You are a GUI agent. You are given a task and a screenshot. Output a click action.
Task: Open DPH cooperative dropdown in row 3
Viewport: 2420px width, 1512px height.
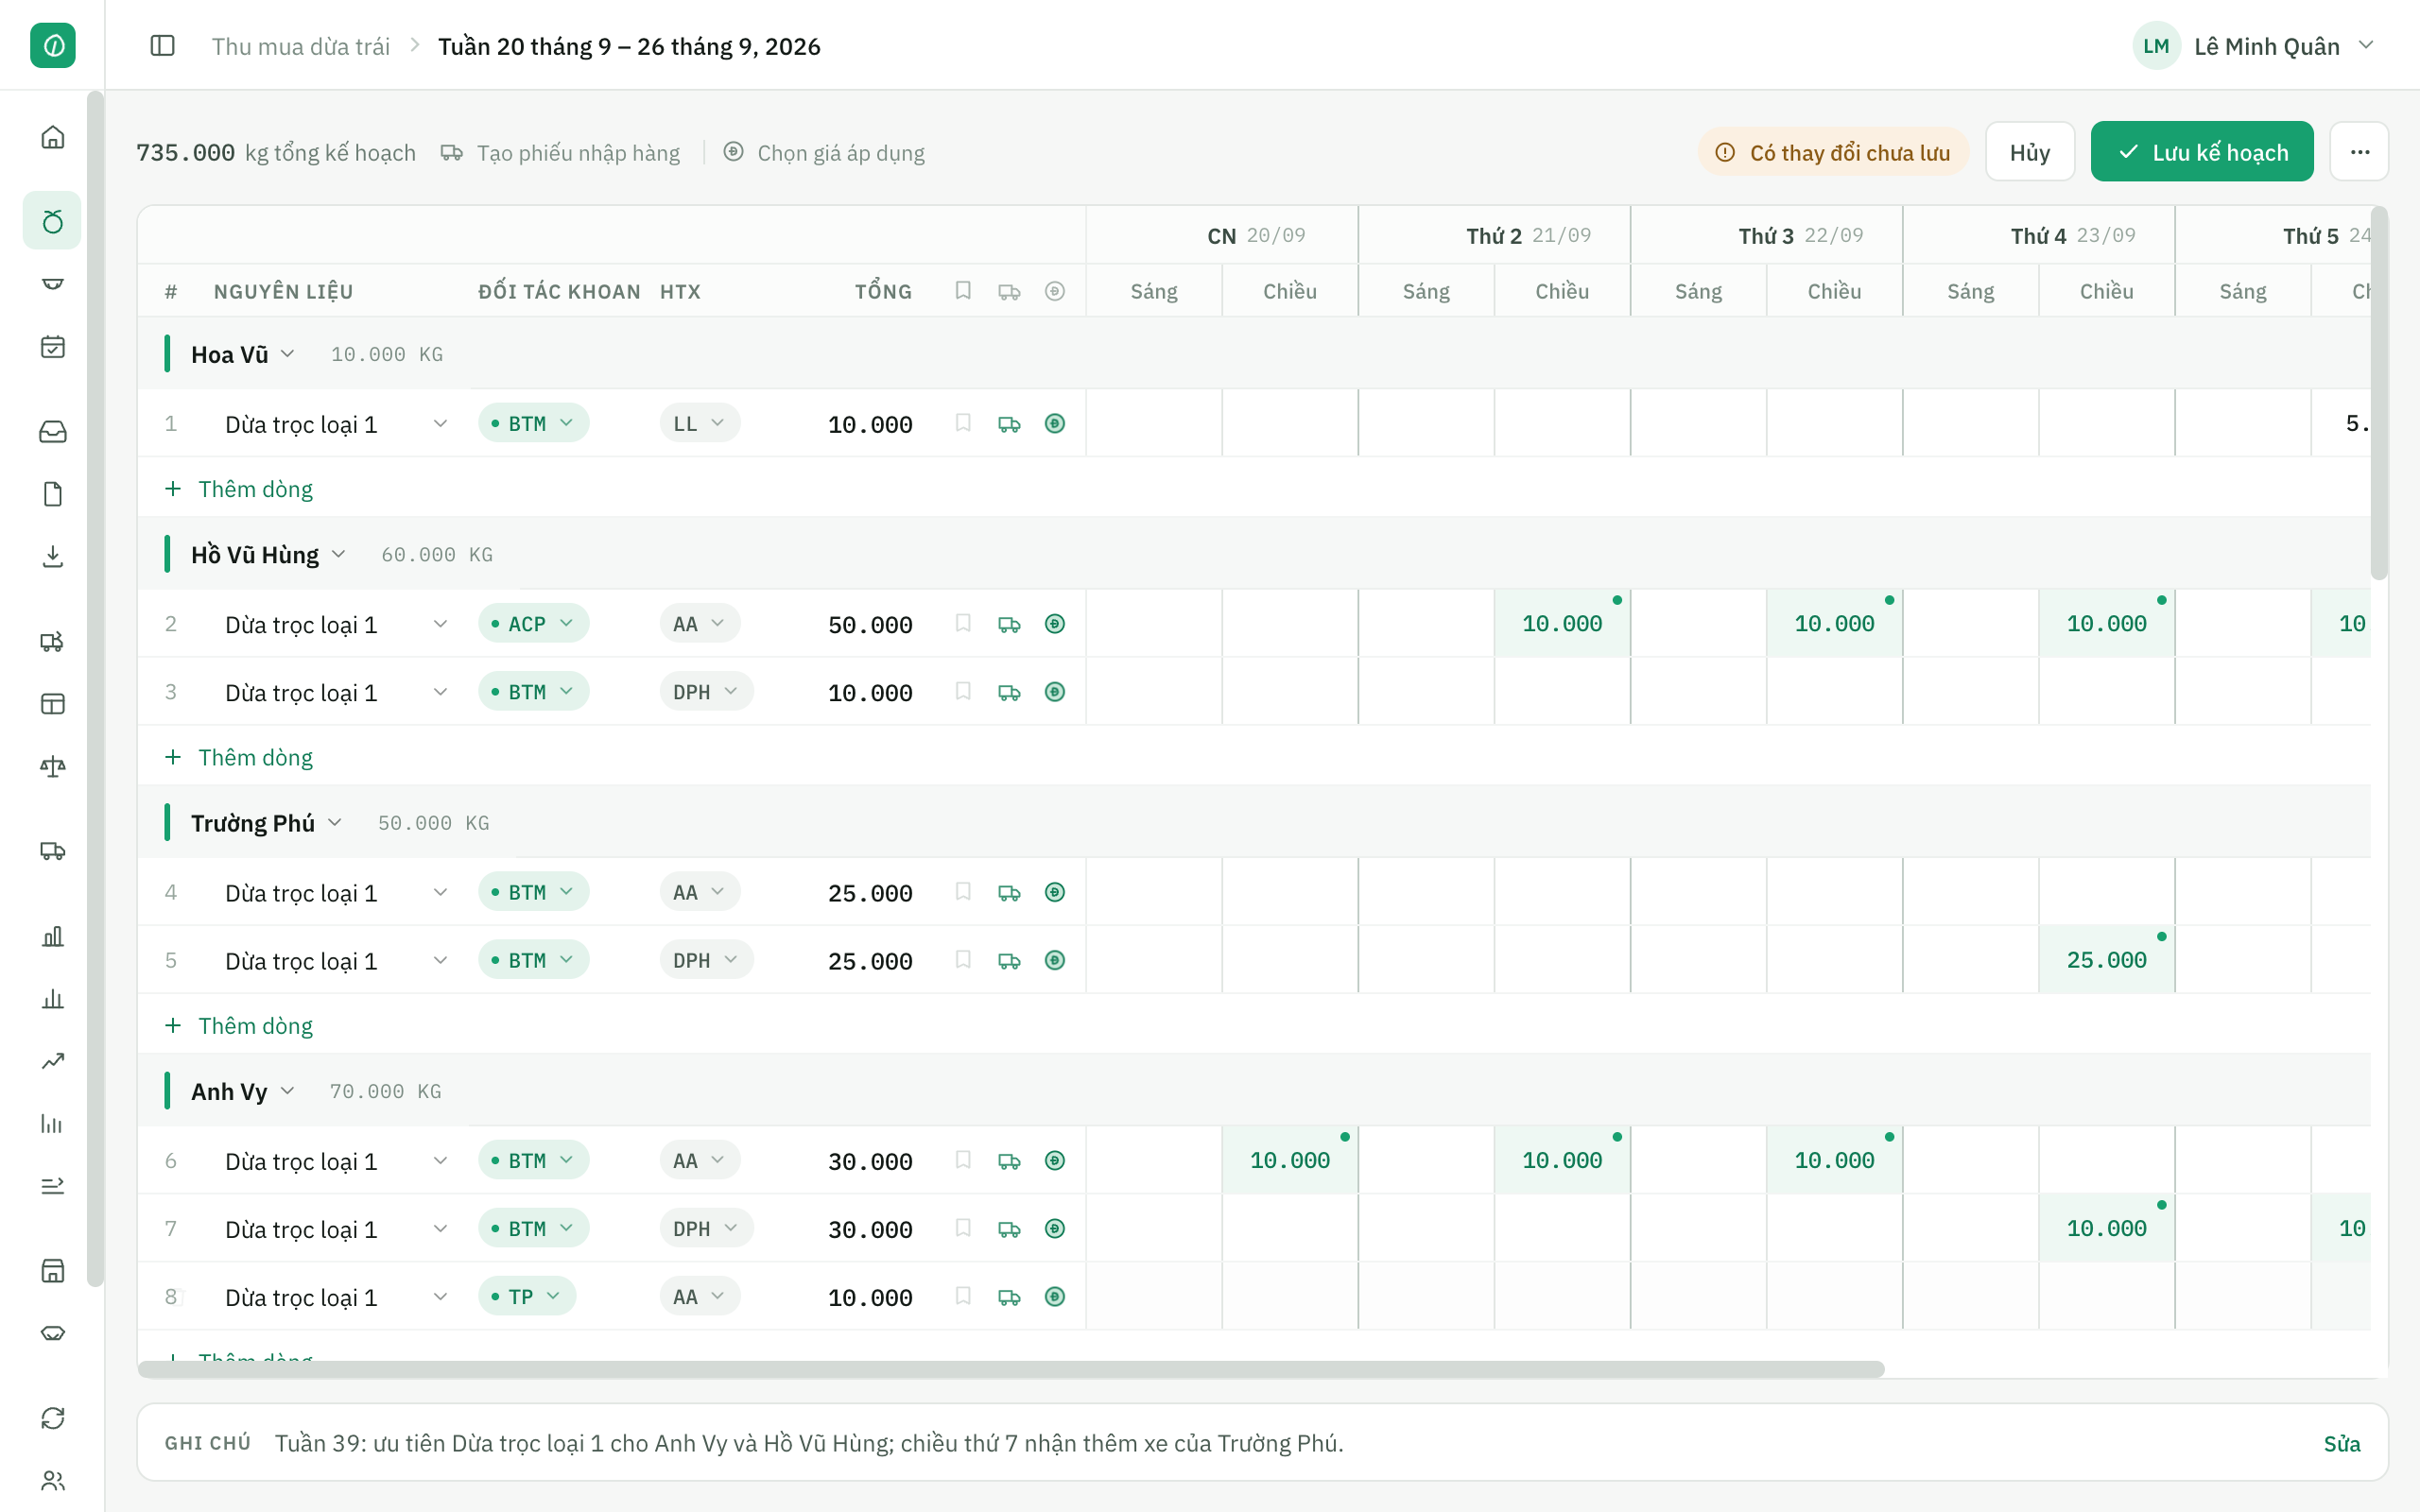point(706,692)
